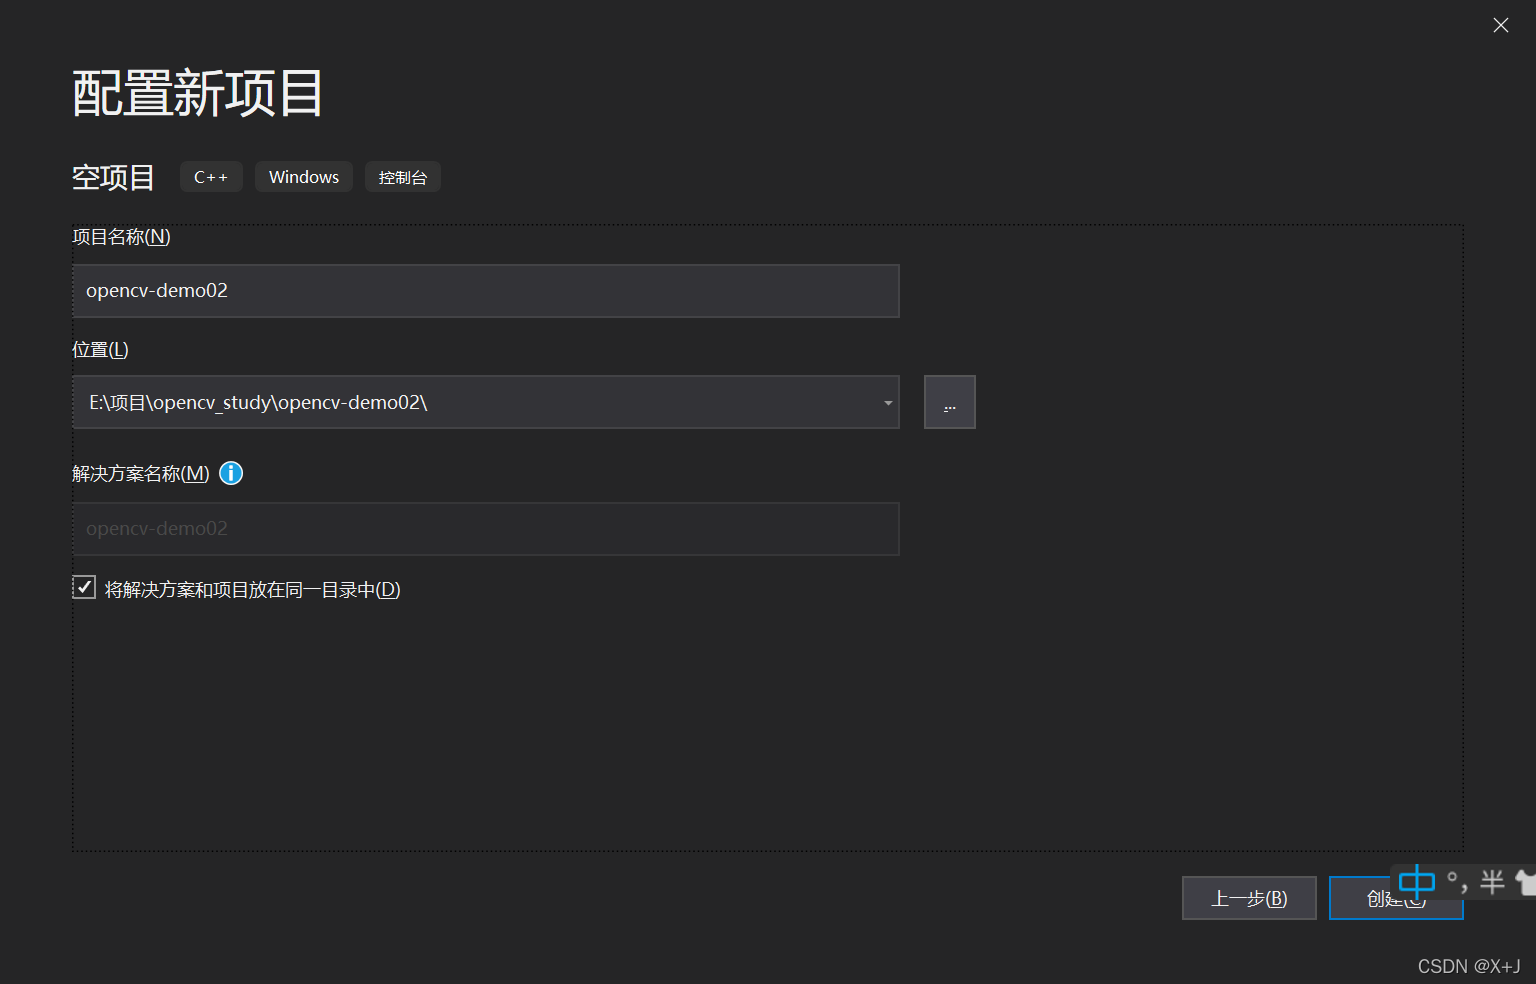Toggle IME punctuation mode icon
1536x984 pixels.
click(1457, 882)
